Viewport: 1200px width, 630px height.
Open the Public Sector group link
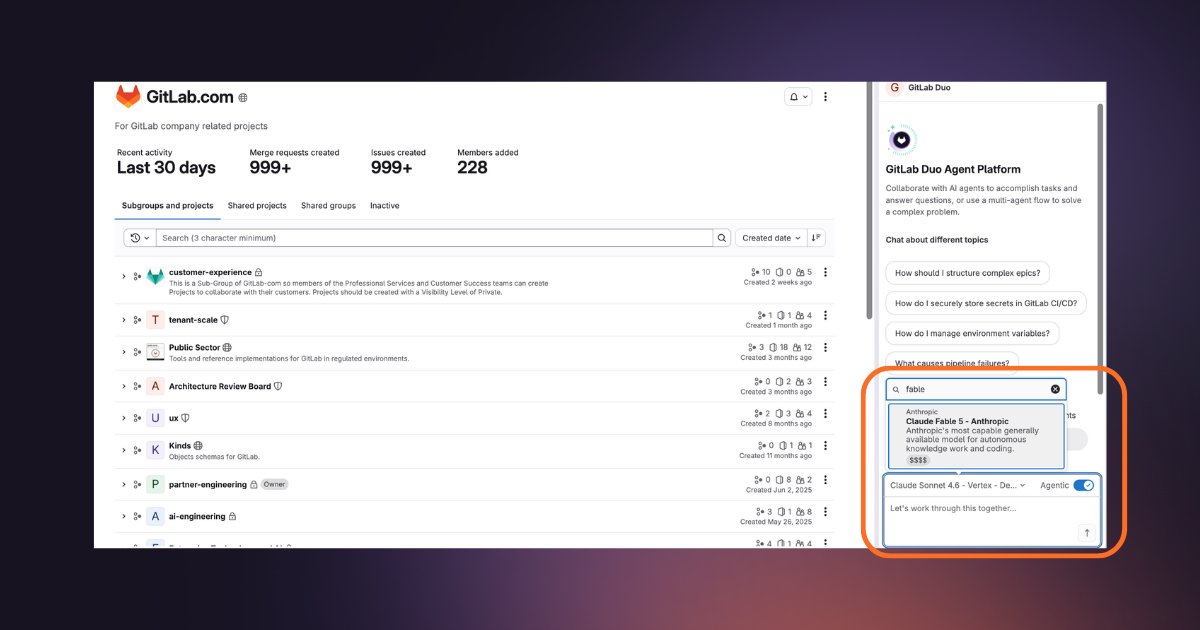(194, 347)
